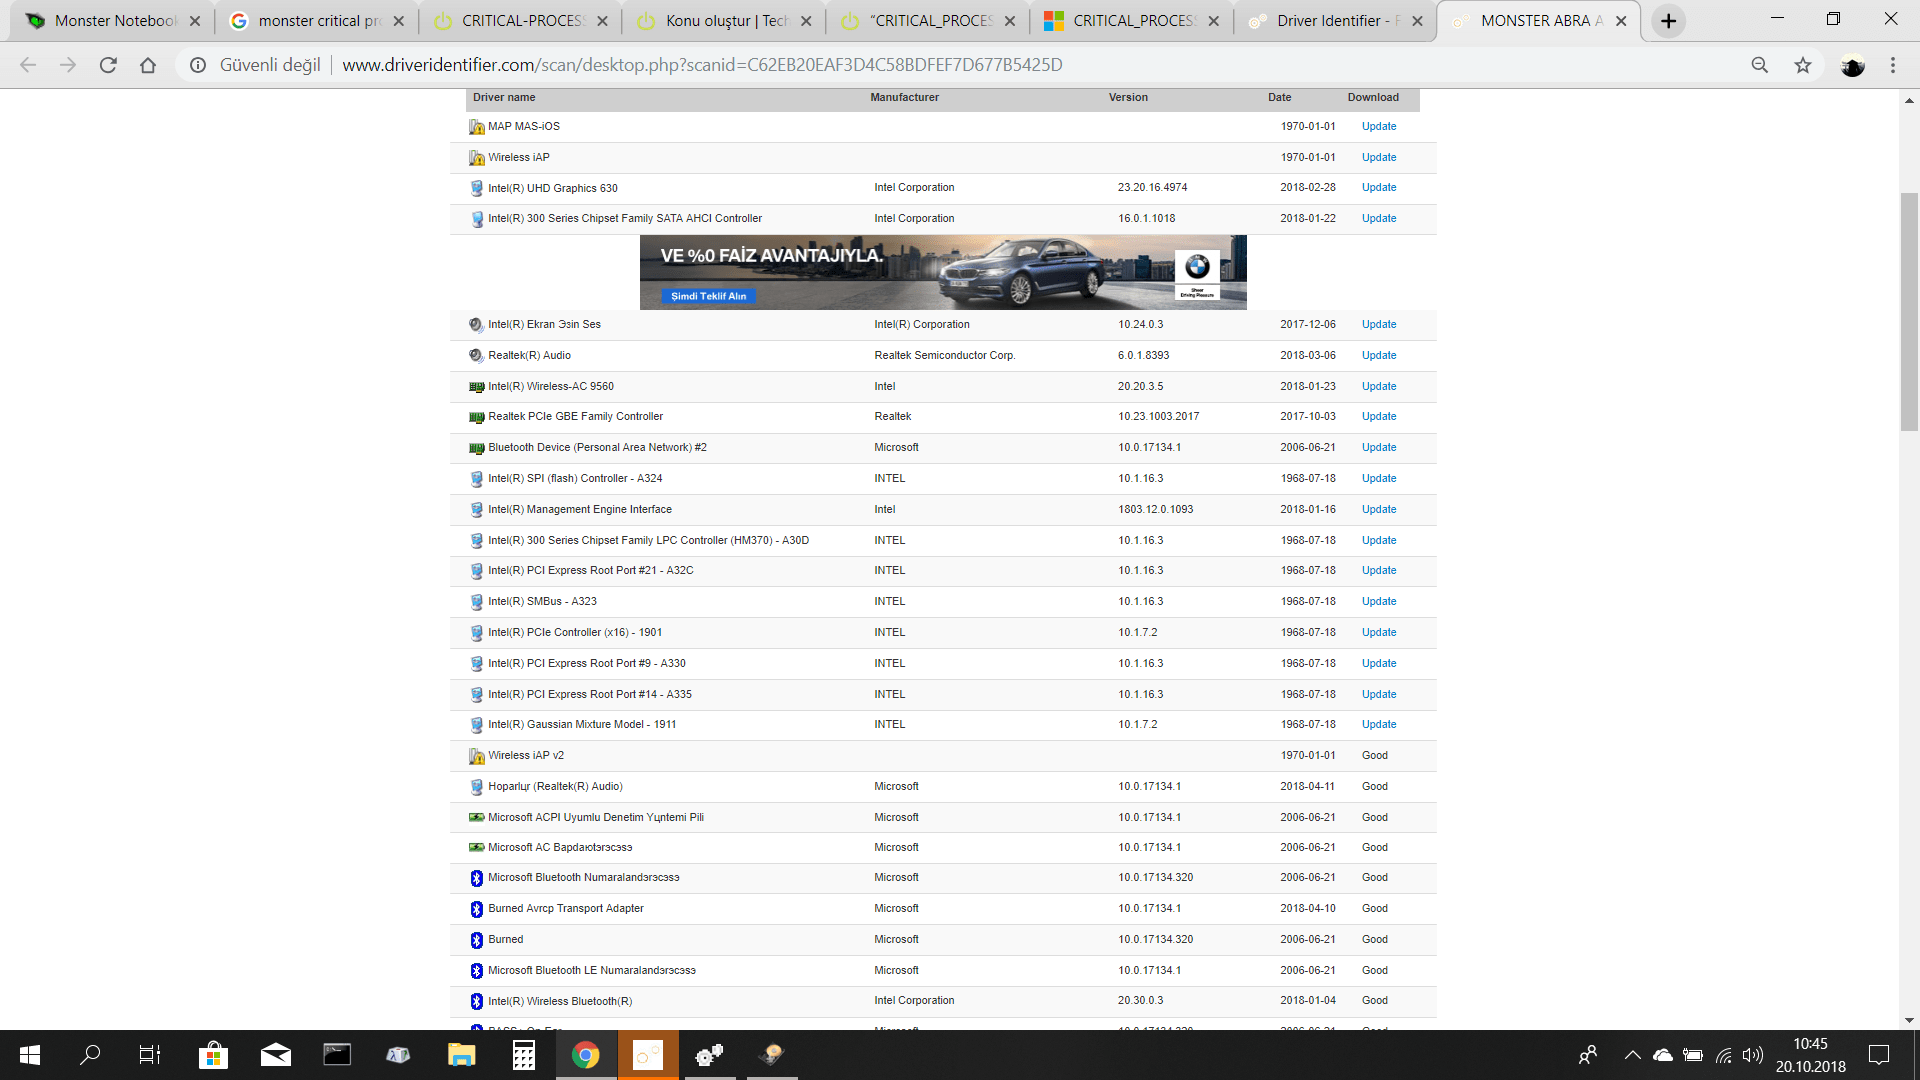Click the page vertical scrollbar thumb
The image size is (1920, 1080).
pos(1909,310)
